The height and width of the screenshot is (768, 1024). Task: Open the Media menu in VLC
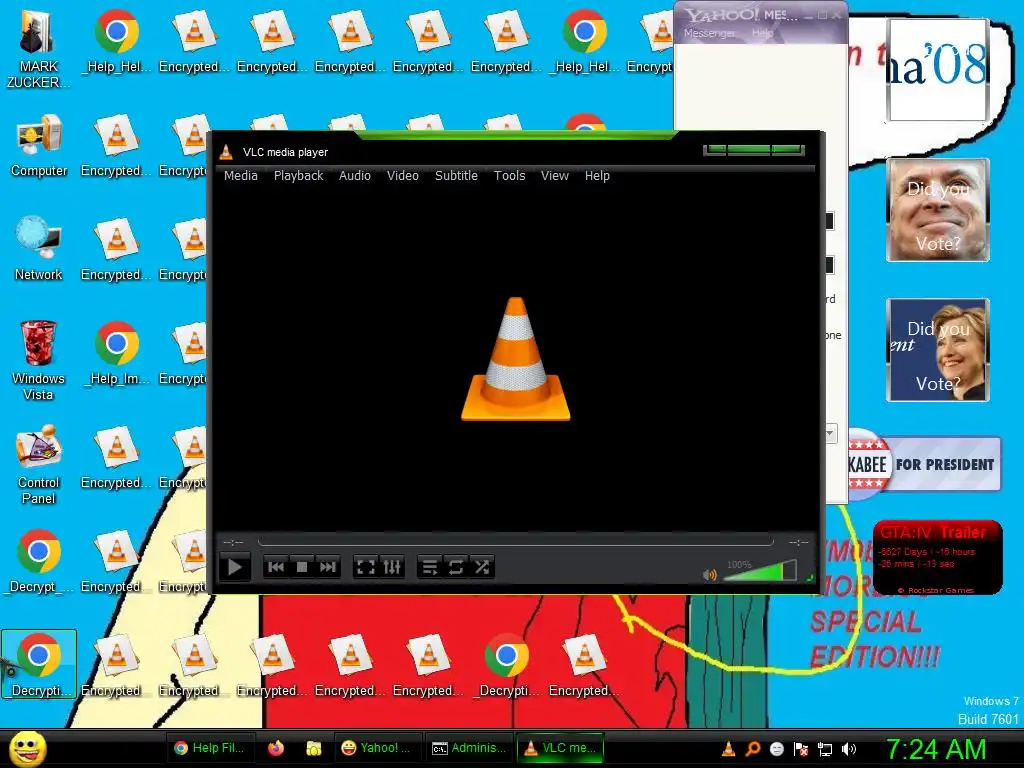240,176
